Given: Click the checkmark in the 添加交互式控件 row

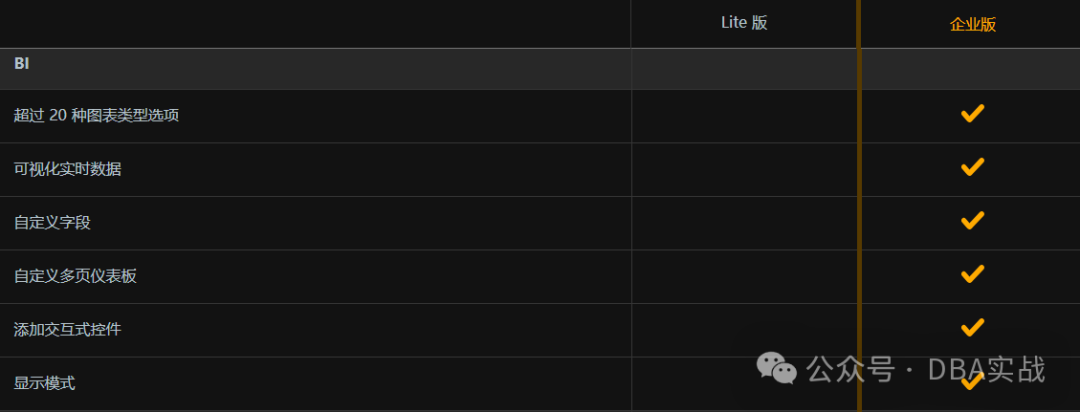Looking at the screenshot, I should click(x=972, y=328).
